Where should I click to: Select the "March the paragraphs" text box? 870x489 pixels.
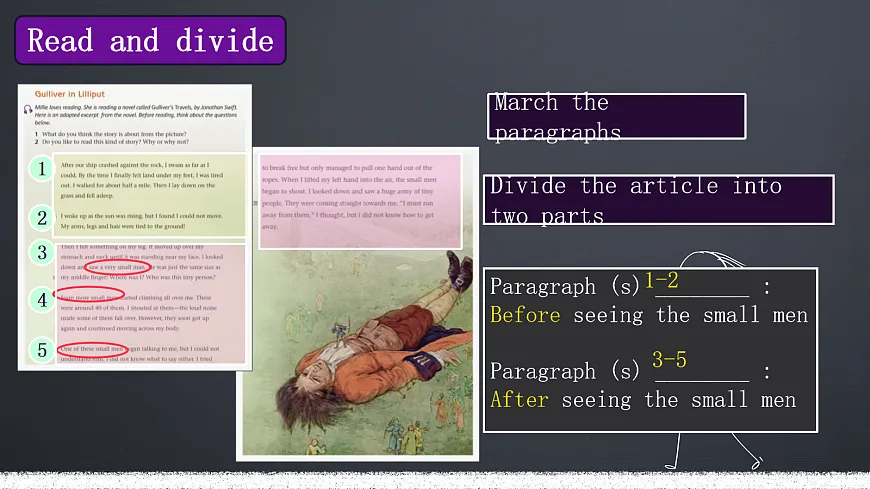pos(618,117)
